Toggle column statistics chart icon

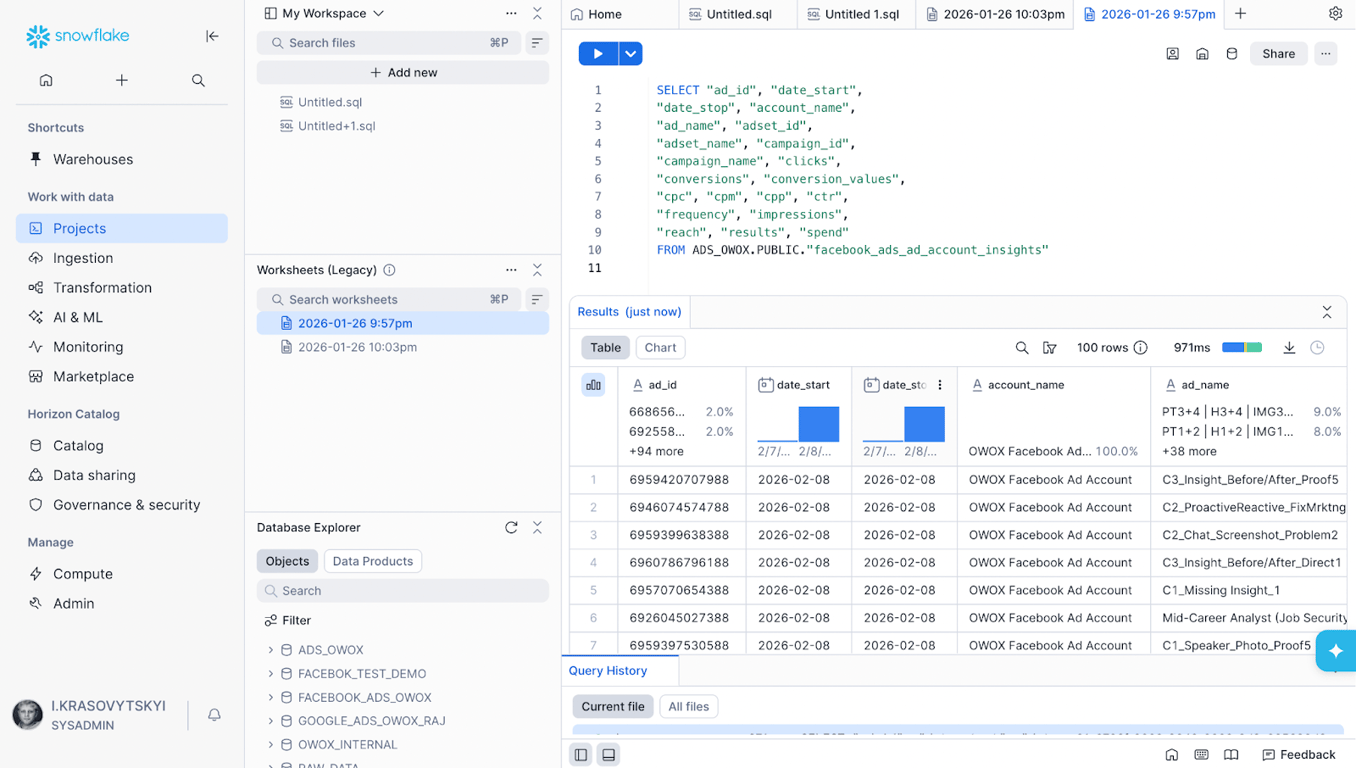point(593,385)
